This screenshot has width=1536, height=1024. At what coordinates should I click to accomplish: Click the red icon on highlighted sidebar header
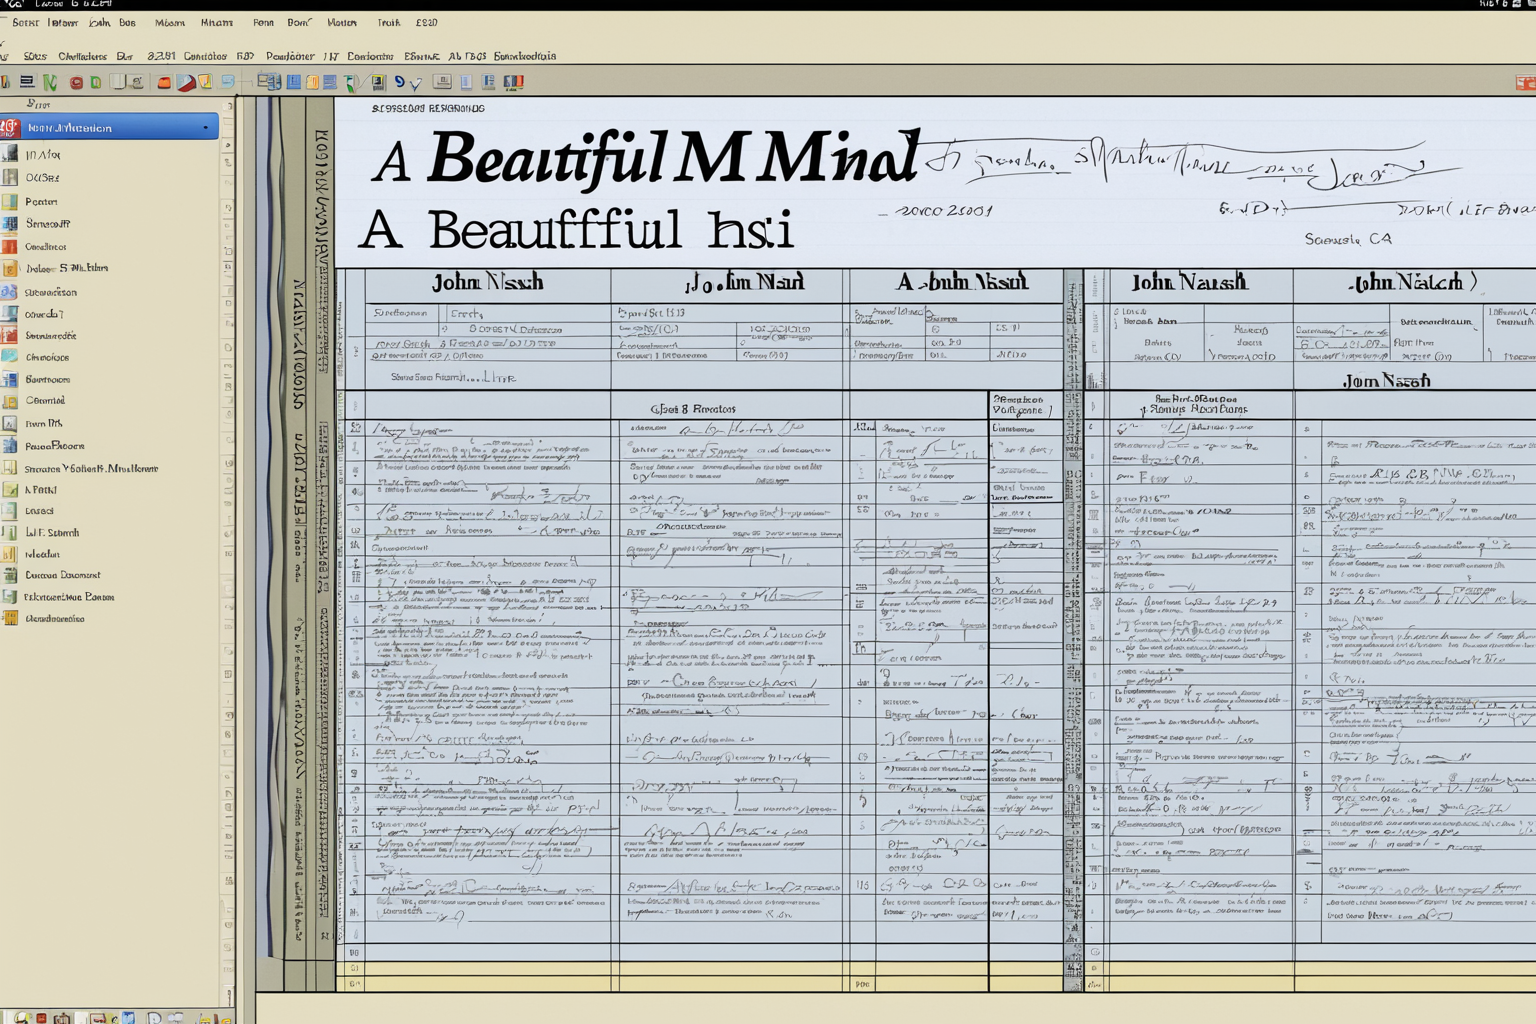tap(10, 128)
